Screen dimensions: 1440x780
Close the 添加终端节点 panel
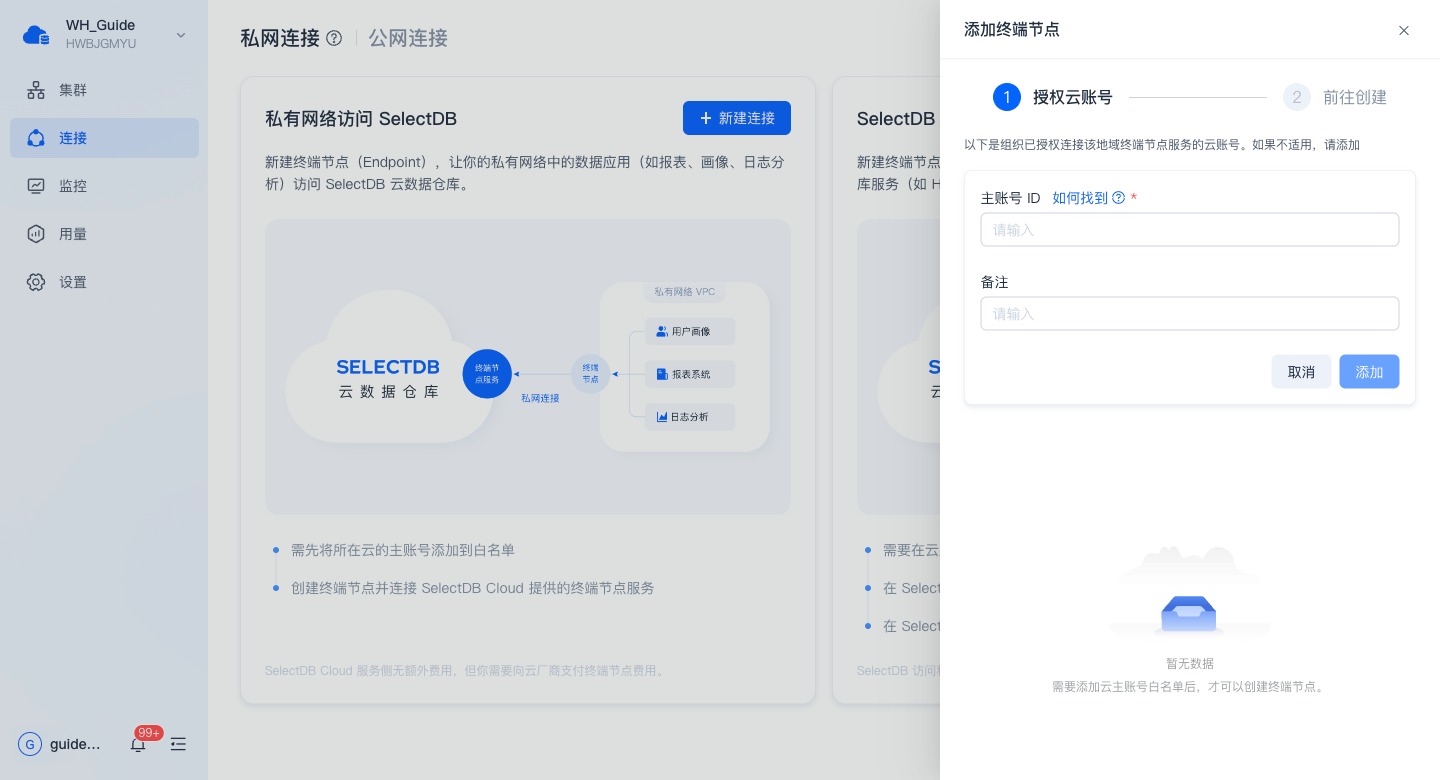click(1404, 30)
